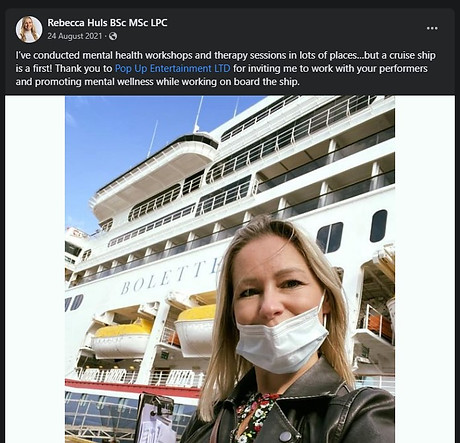Click the blank margin left of photo
Screen dimensions: 460x443
pyautogui.click(x=35, y=269)
